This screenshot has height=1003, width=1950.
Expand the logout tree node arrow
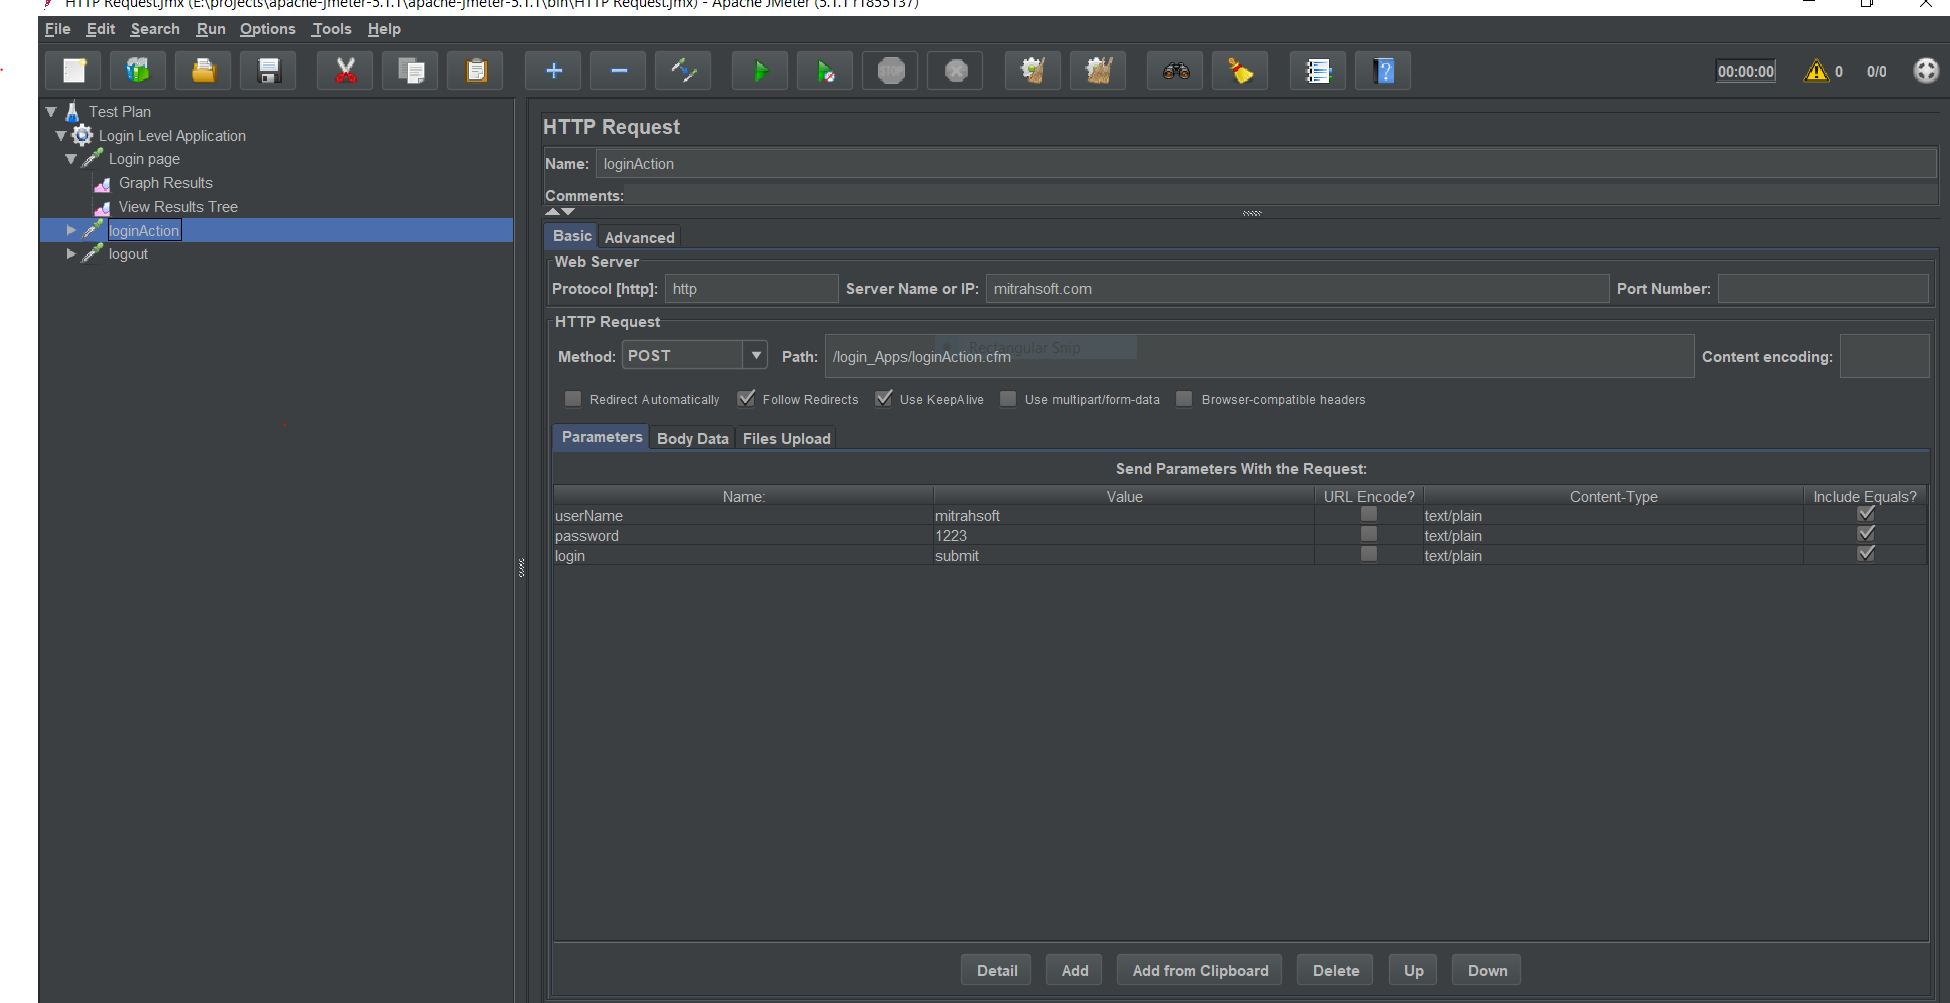pyautogui.click(x=71, y=254)
